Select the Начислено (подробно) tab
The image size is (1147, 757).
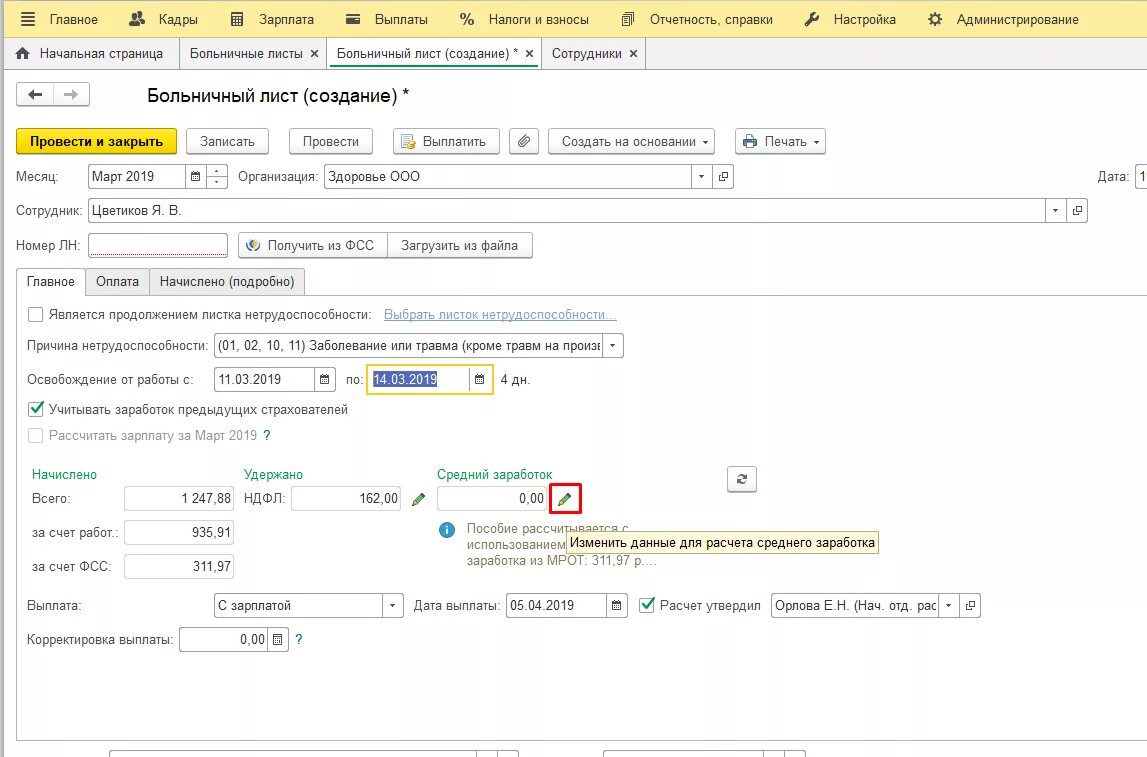coord(227,282)
